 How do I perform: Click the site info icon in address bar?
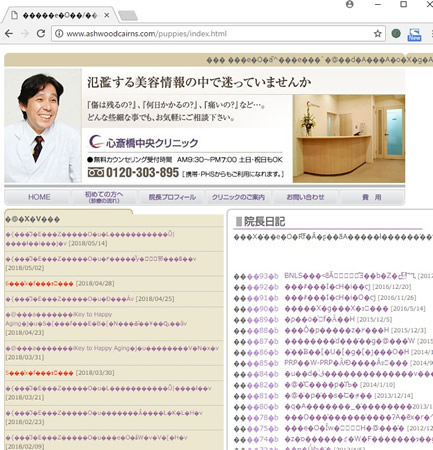59,34
